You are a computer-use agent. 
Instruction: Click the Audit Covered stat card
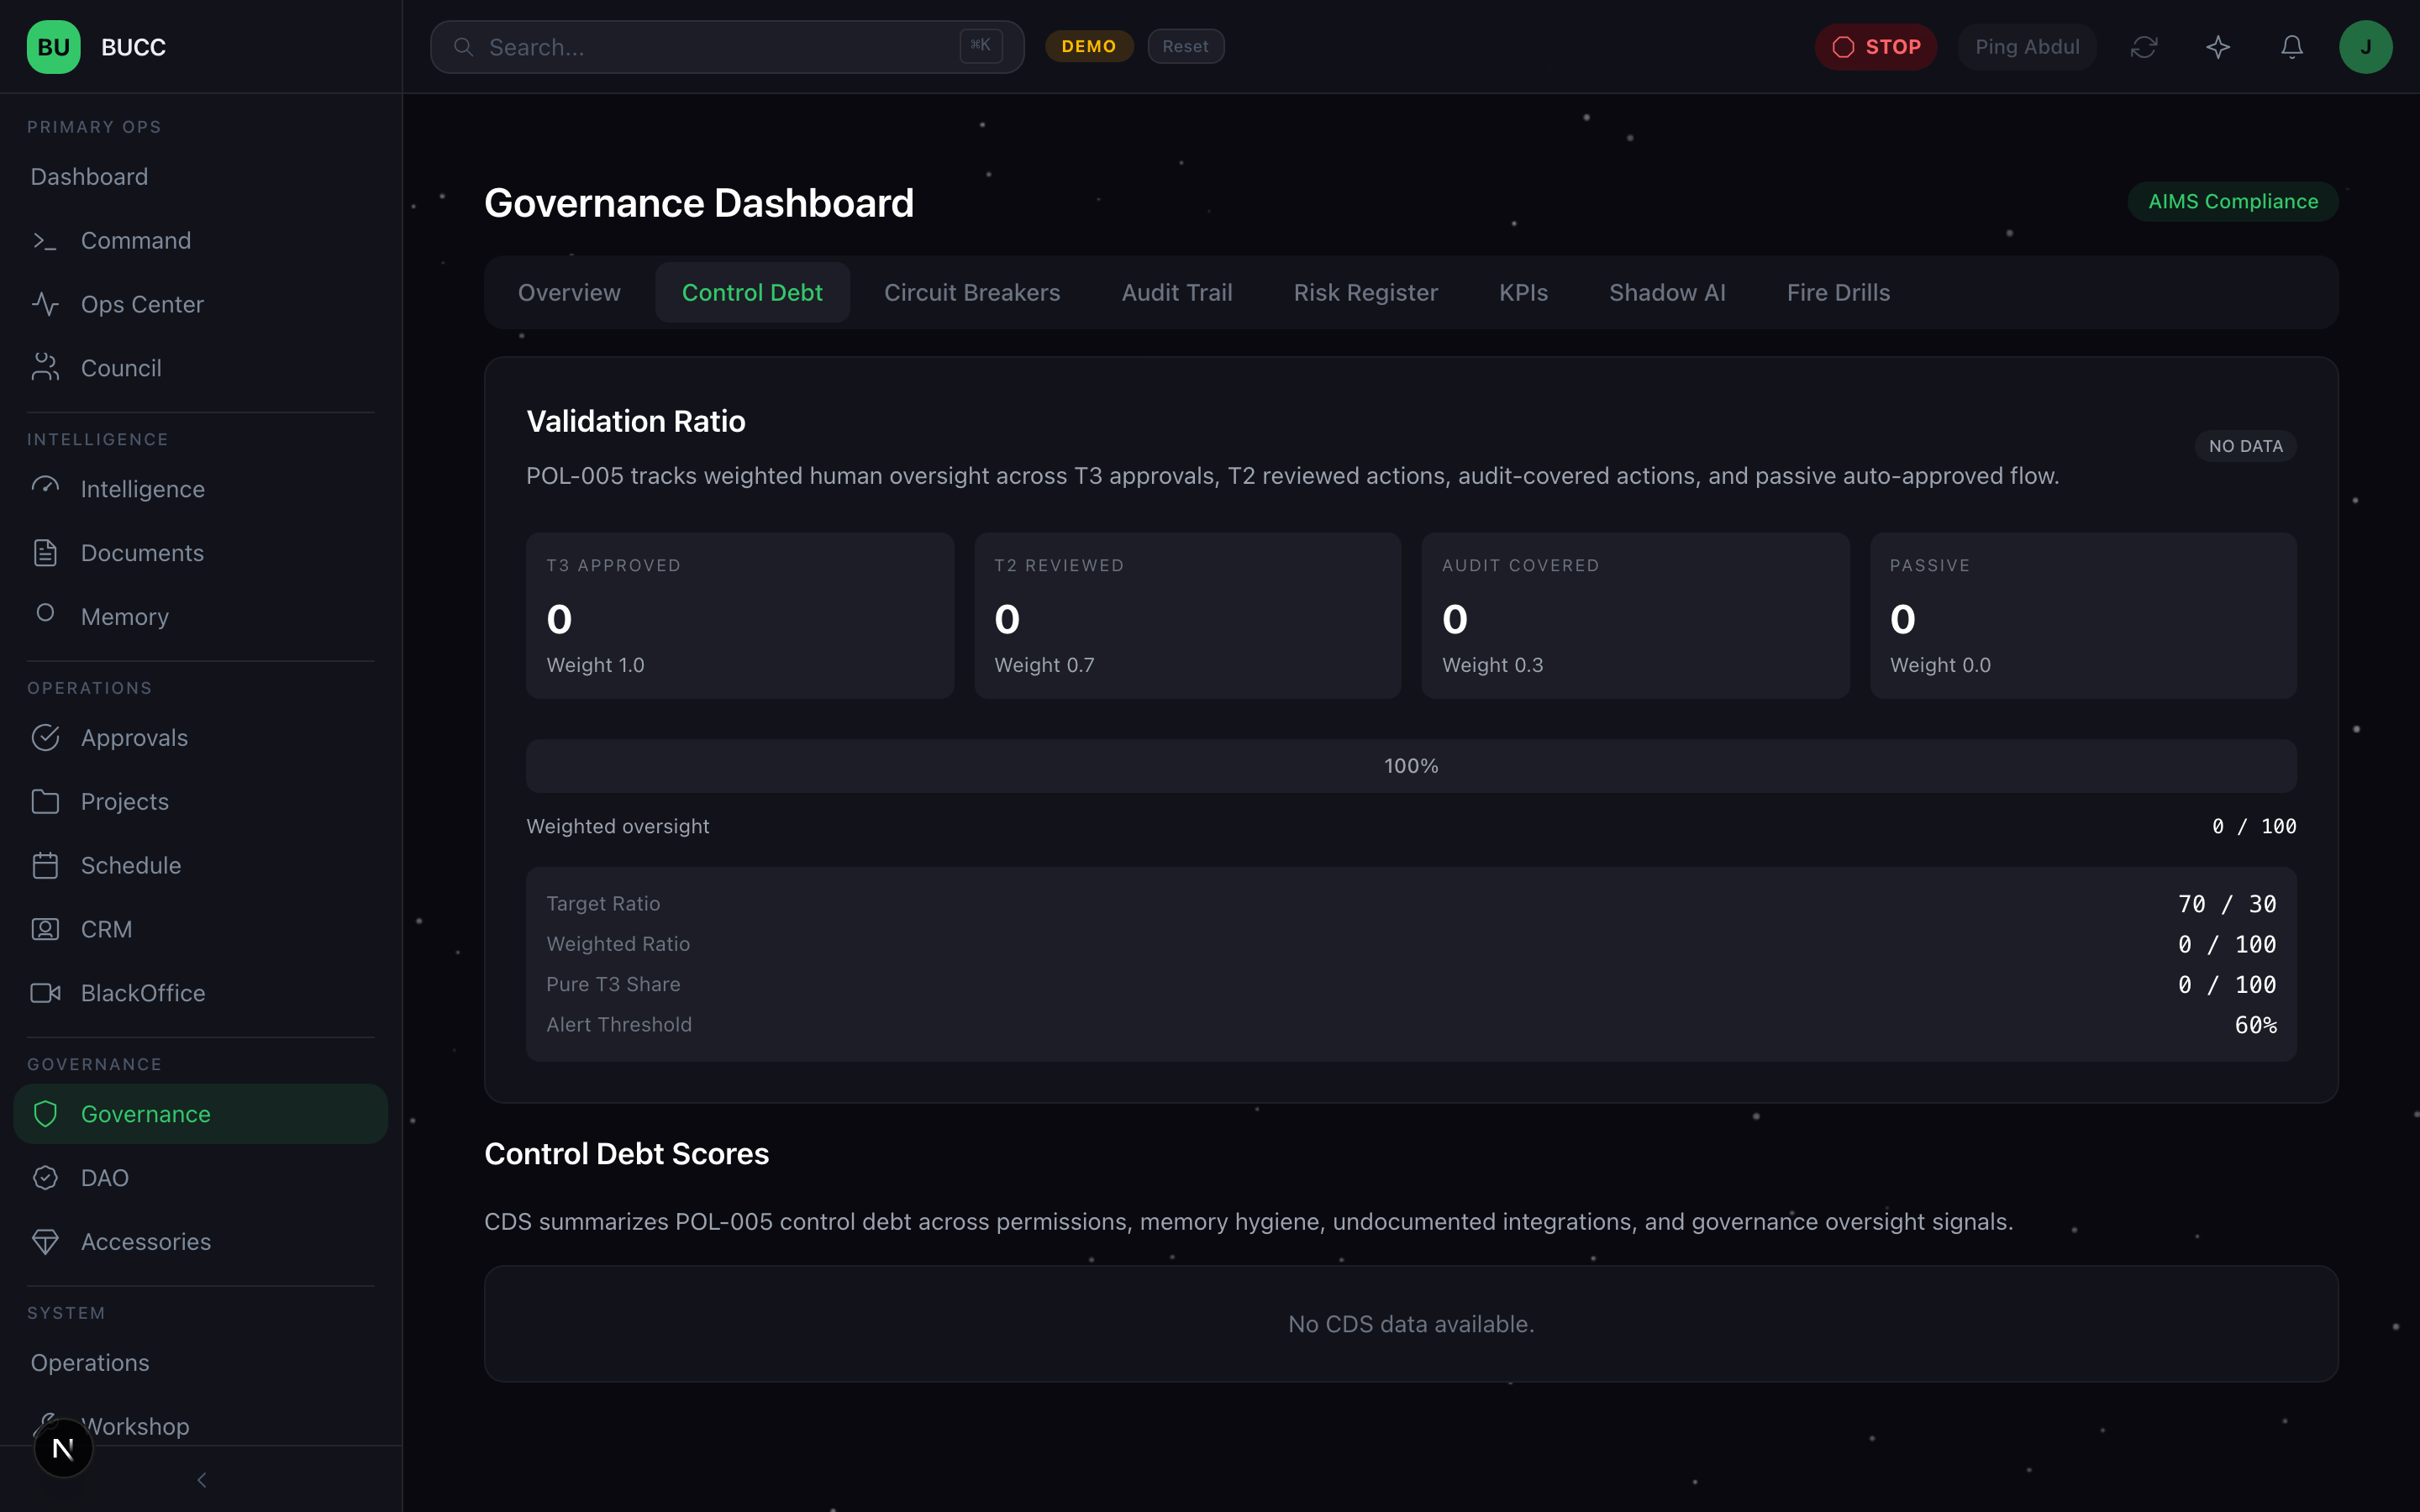(1636, 616)
